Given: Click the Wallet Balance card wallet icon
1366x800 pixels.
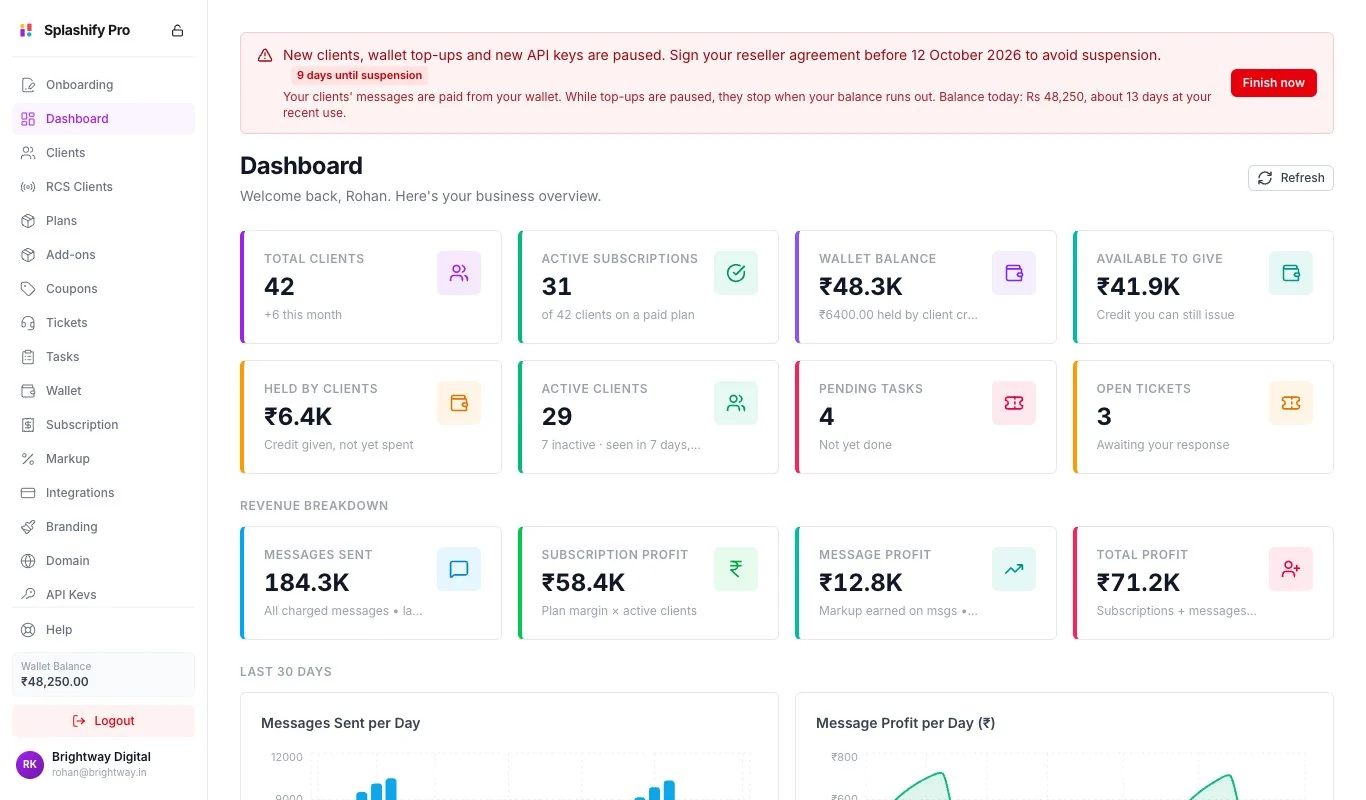Looking at the screenshot, I should (x=1014, y=273).
